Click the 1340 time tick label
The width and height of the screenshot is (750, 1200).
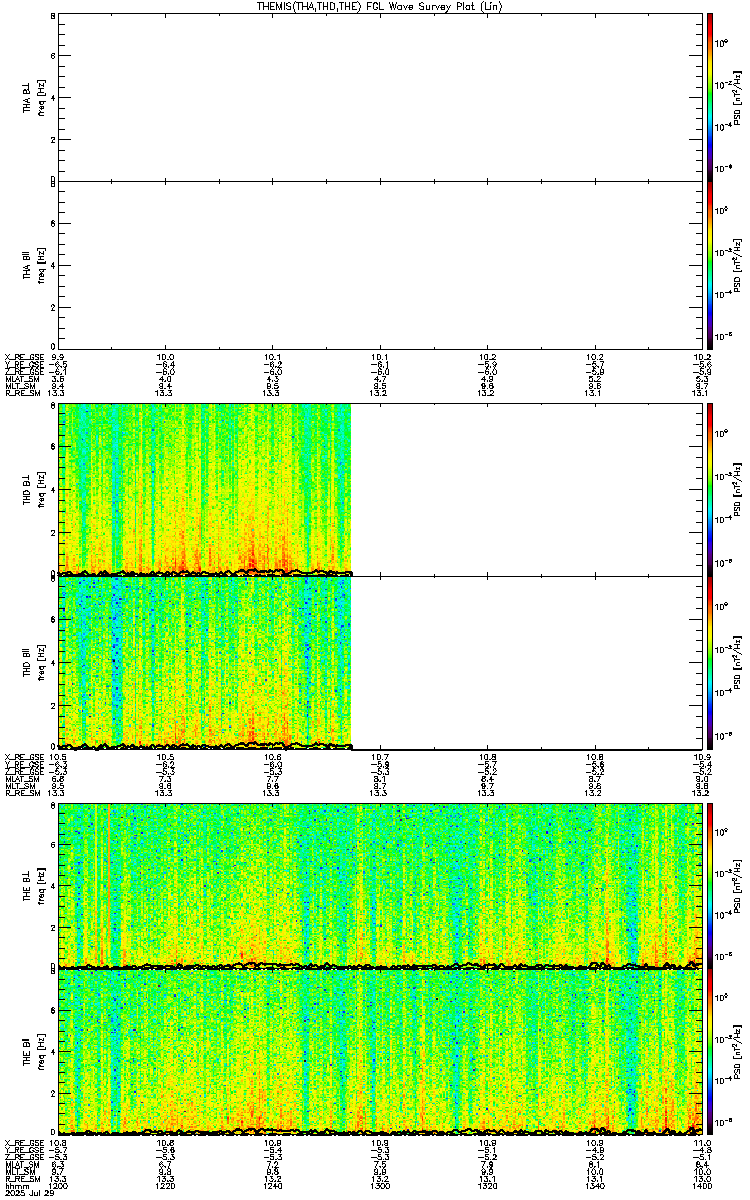(x=595, y=1185)
